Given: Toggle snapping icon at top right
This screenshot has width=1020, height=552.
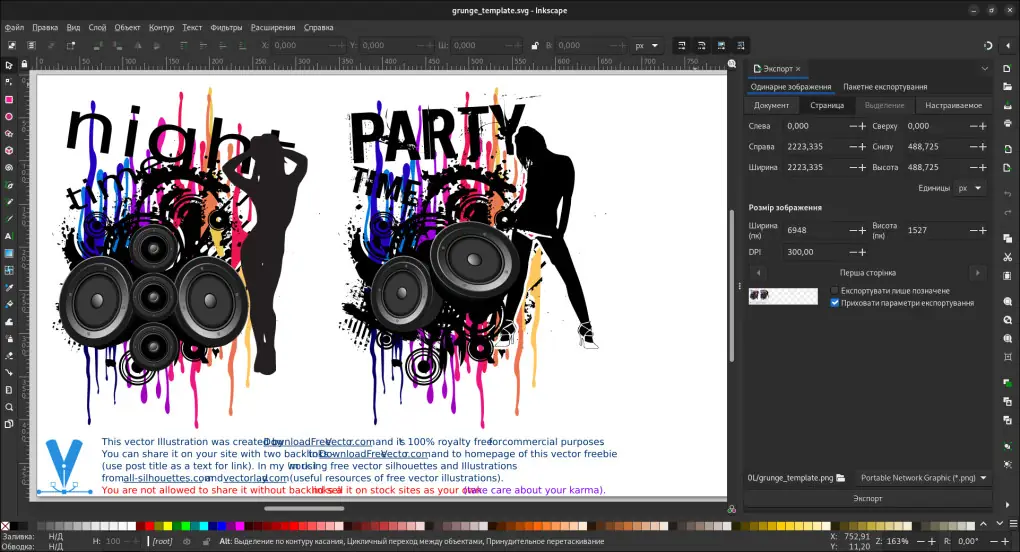Looking at the screenshot, I should 987,46.
